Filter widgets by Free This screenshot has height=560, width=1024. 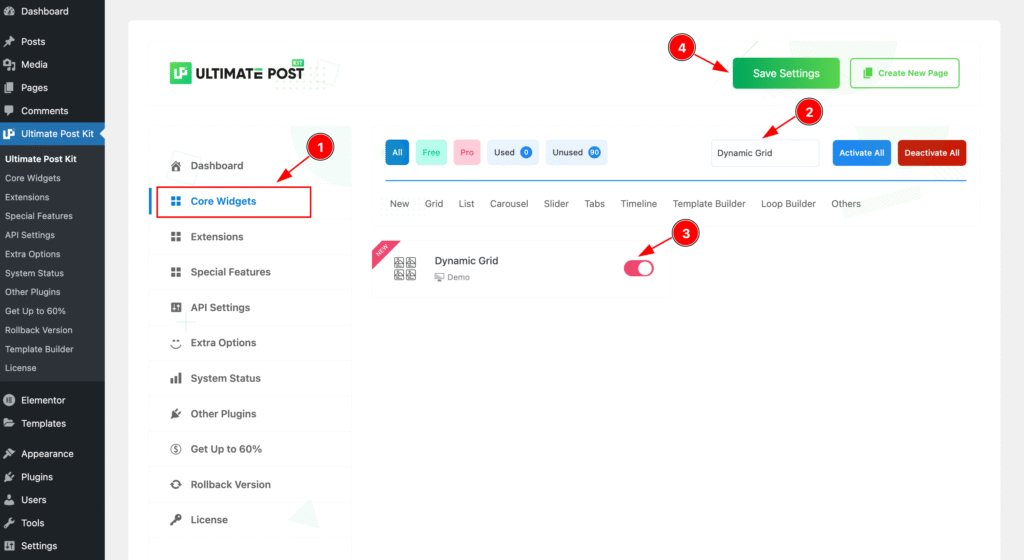431,153
